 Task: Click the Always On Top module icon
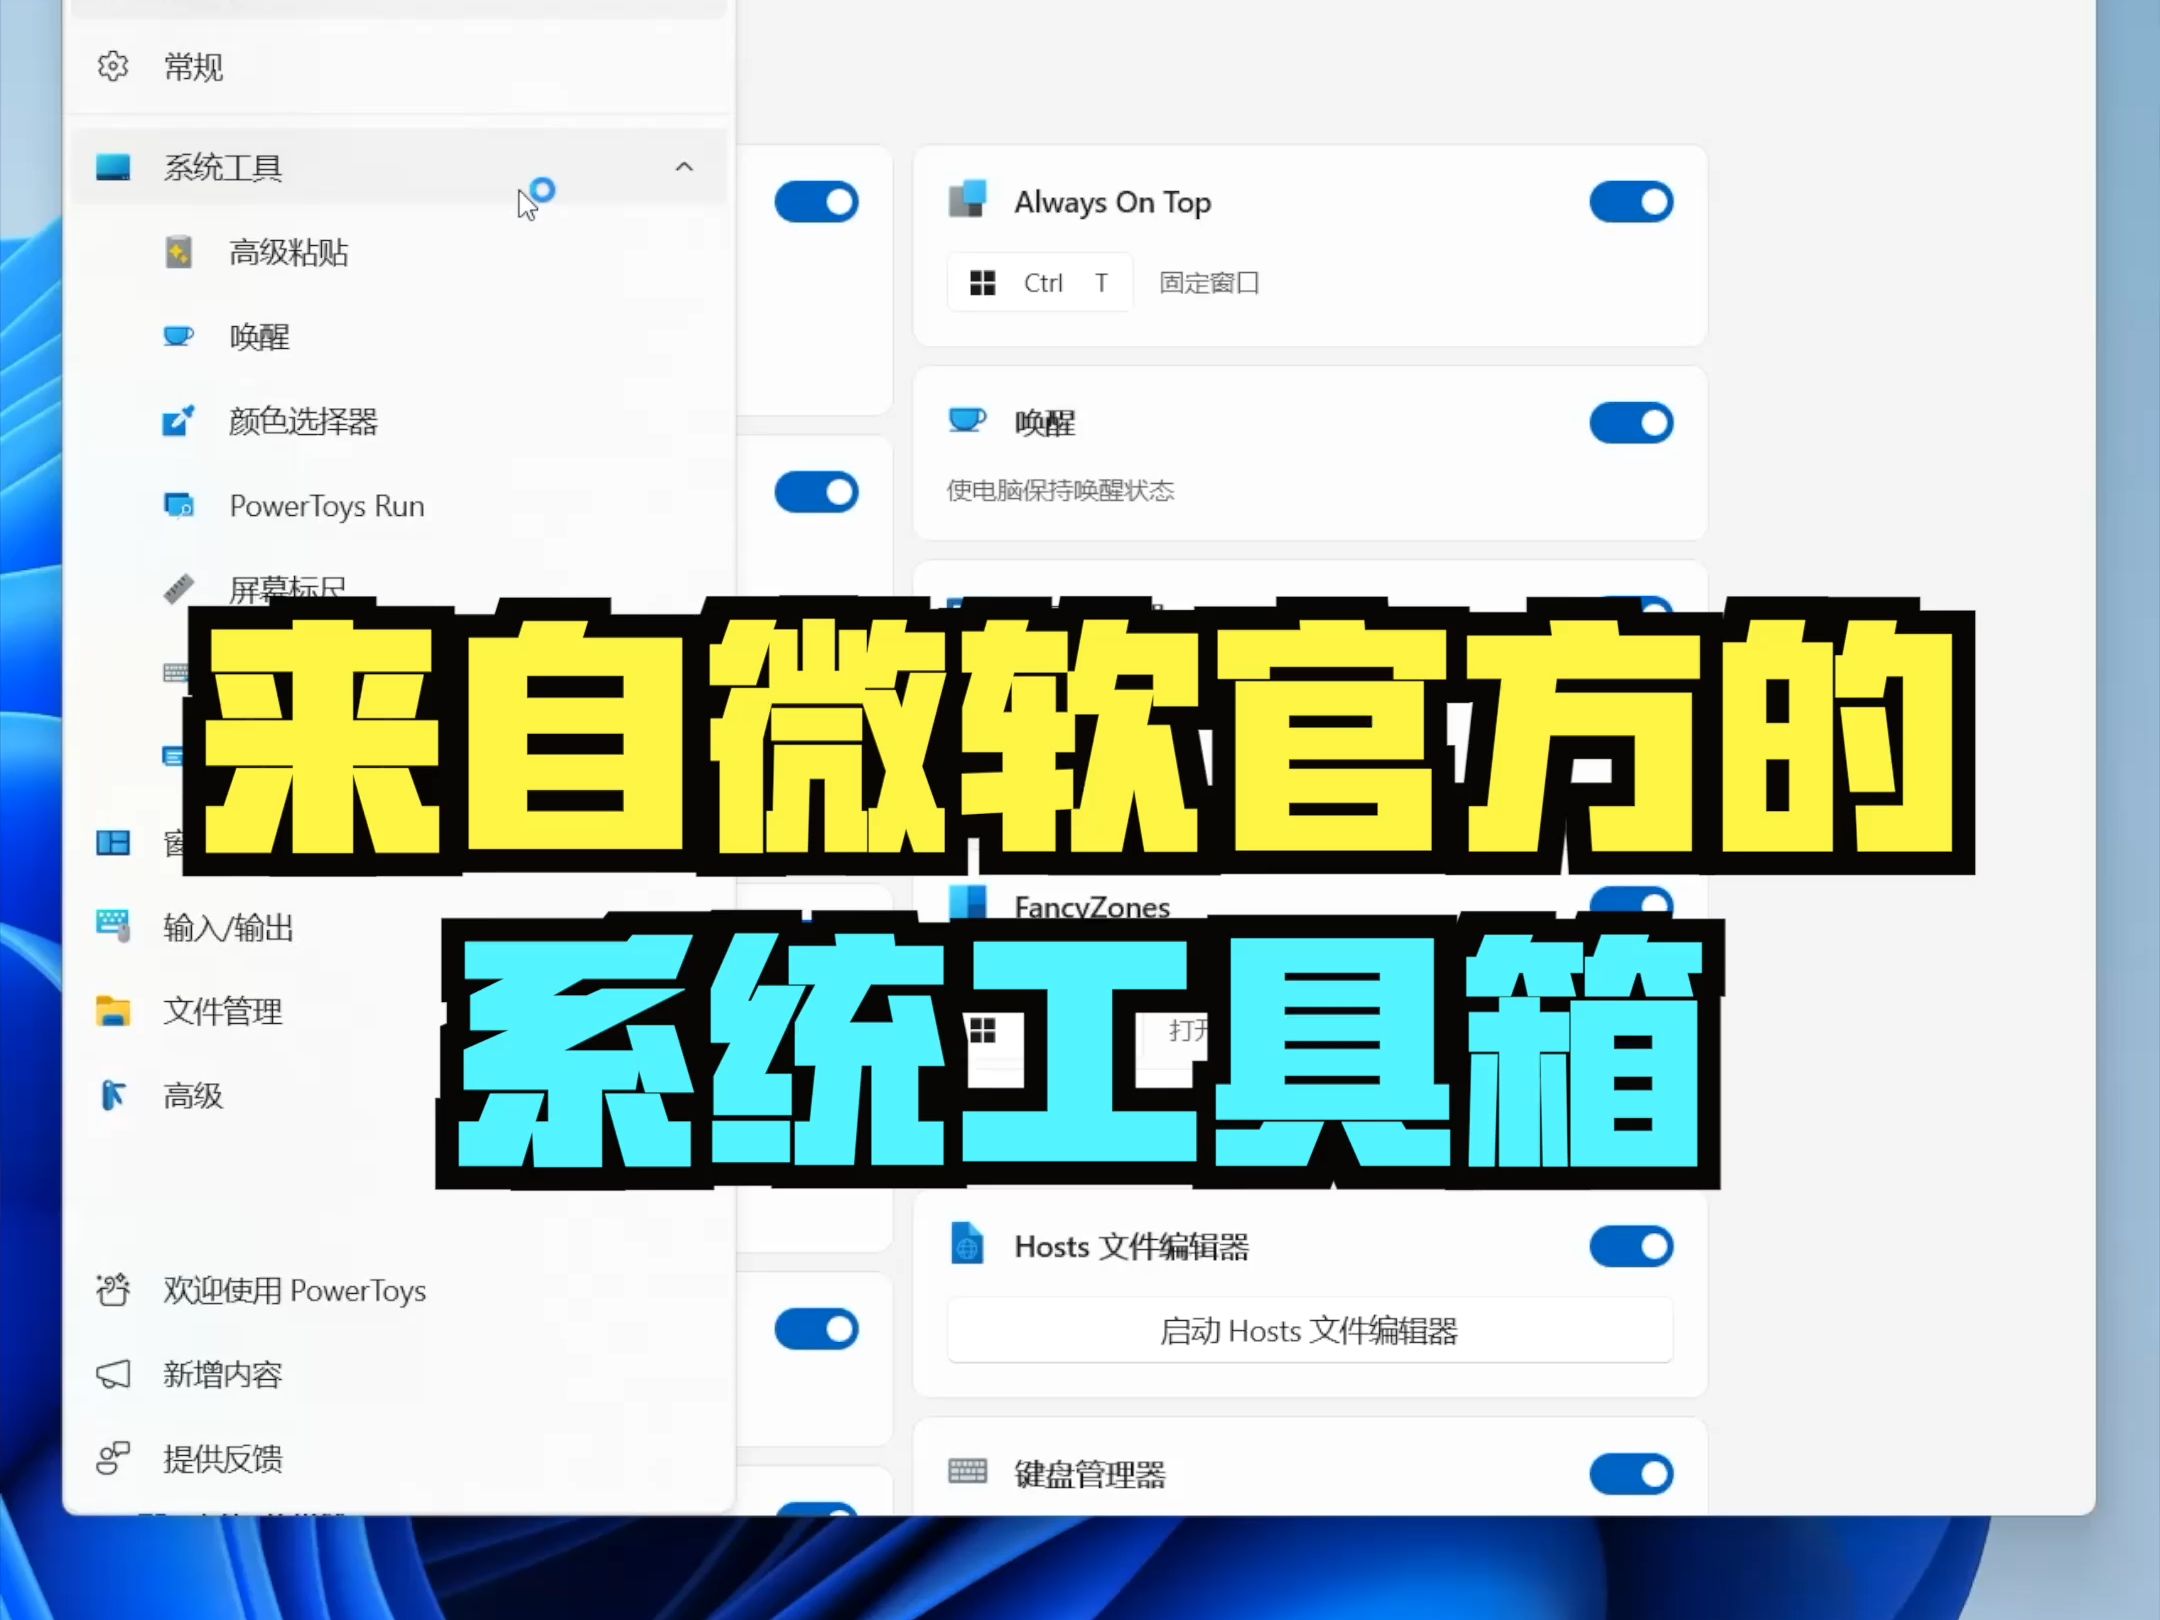(x=967, y=199)
